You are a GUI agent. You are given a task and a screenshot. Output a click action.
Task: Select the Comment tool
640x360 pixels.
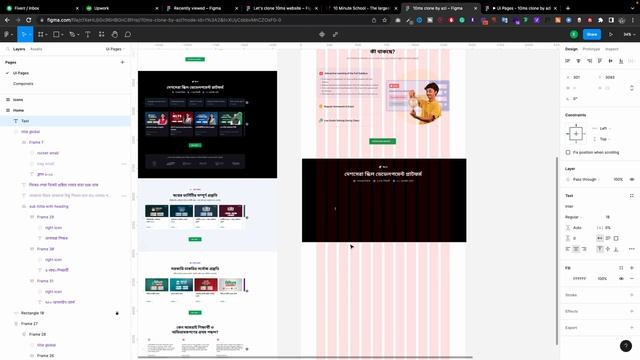pyautogui.click(x=128, y=35)
